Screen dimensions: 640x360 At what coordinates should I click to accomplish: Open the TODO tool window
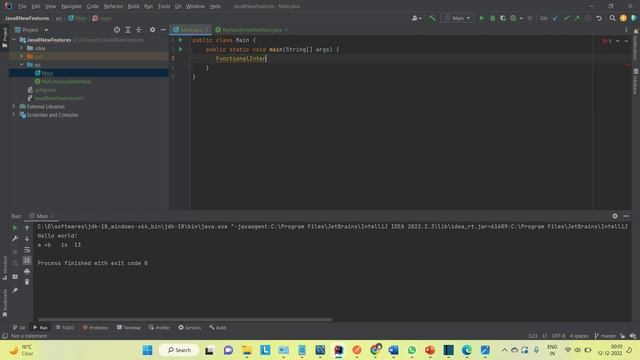tap(65, 327)
